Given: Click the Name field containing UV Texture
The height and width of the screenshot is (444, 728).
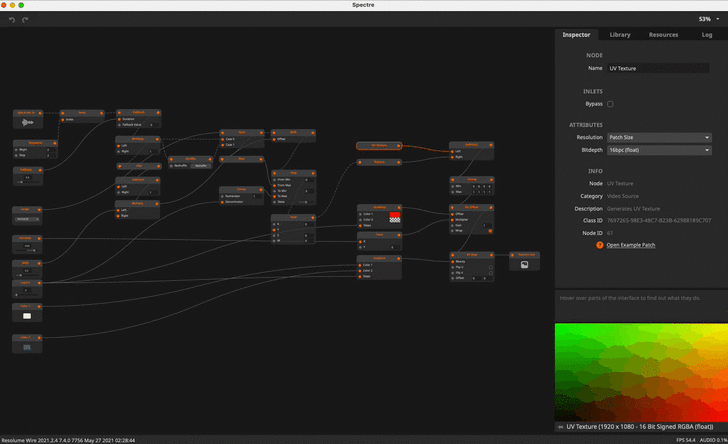Looking at the screenshot, I should 658,68.
